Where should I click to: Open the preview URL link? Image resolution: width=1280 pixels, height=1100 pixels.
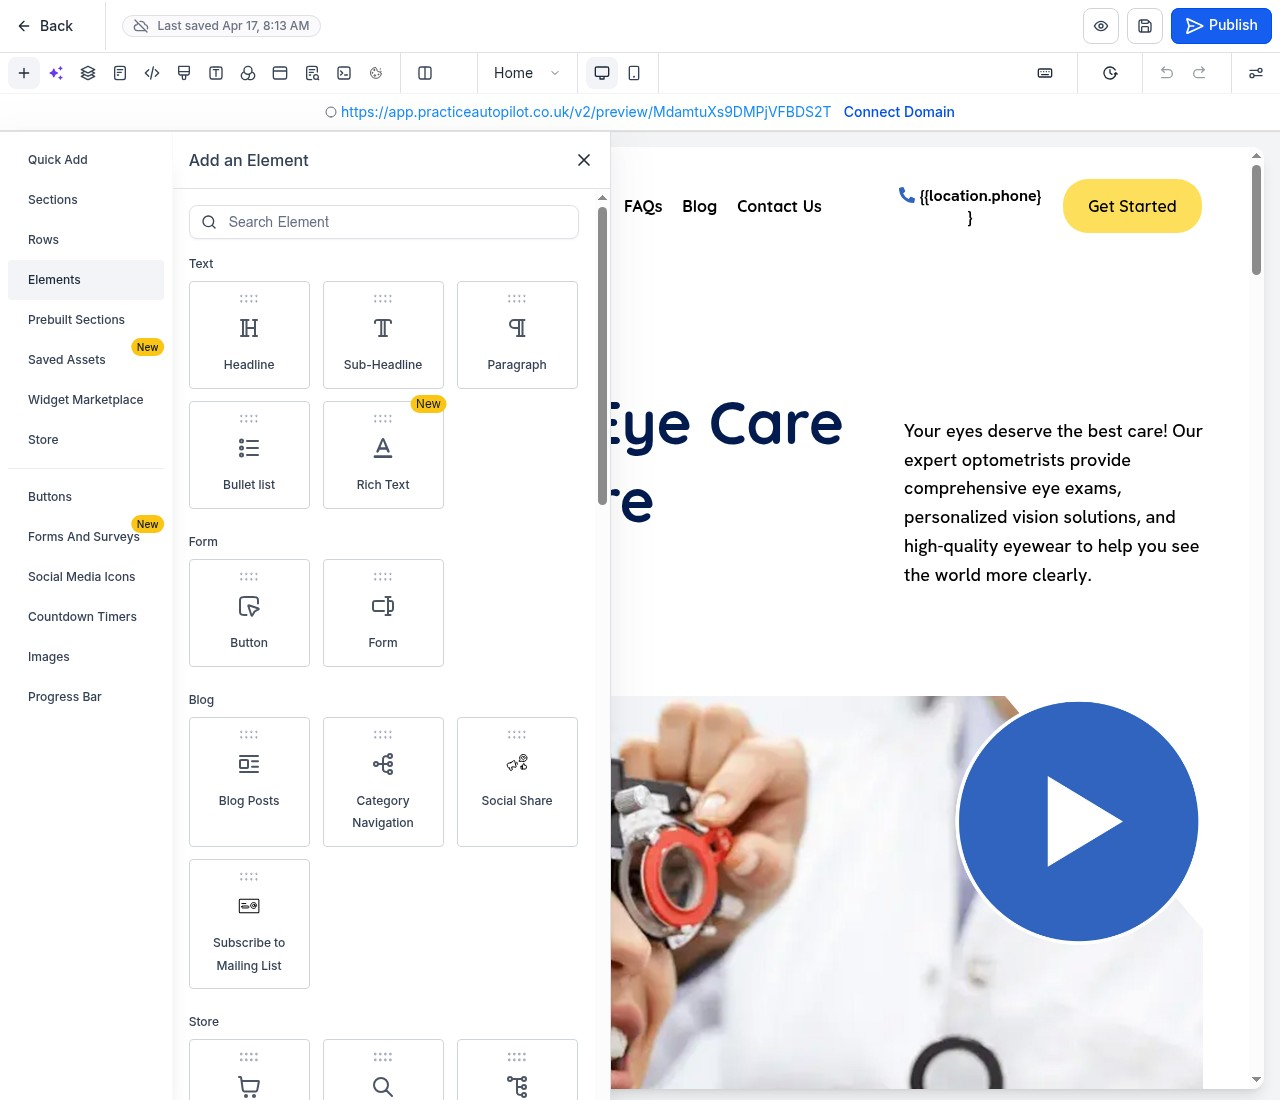pos(586,112)
